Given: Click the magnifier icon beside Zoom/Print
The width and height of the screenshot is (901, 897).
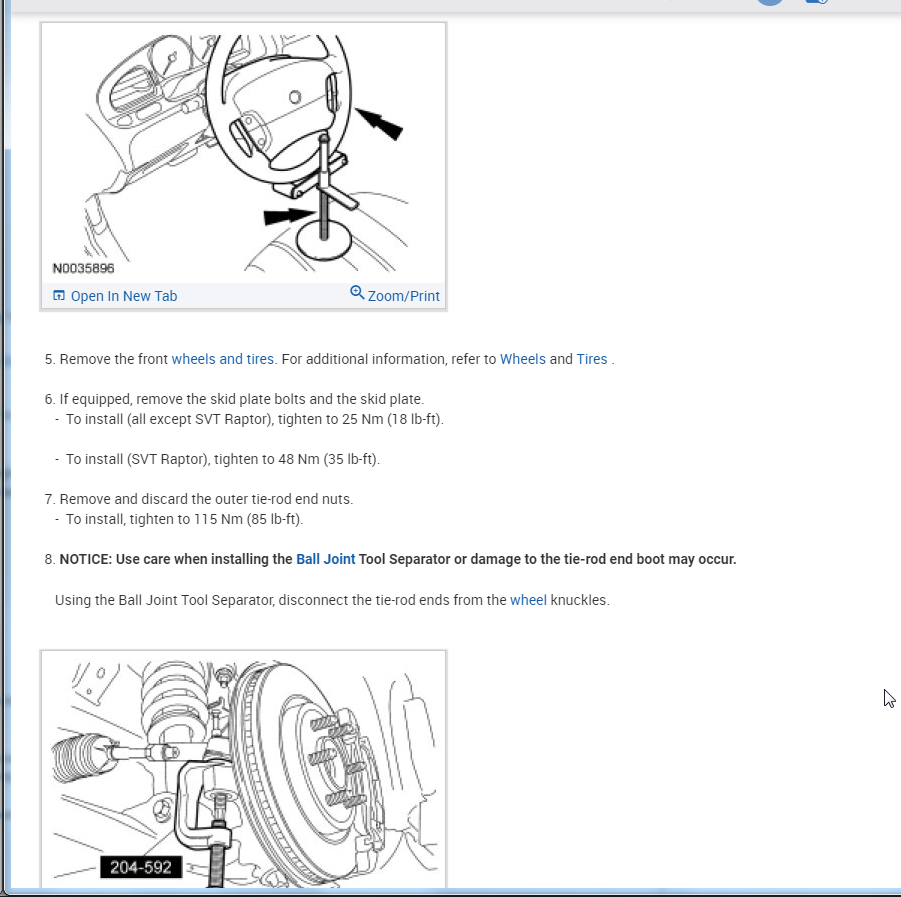Looking at the screenshot, I should click(357, 292).
